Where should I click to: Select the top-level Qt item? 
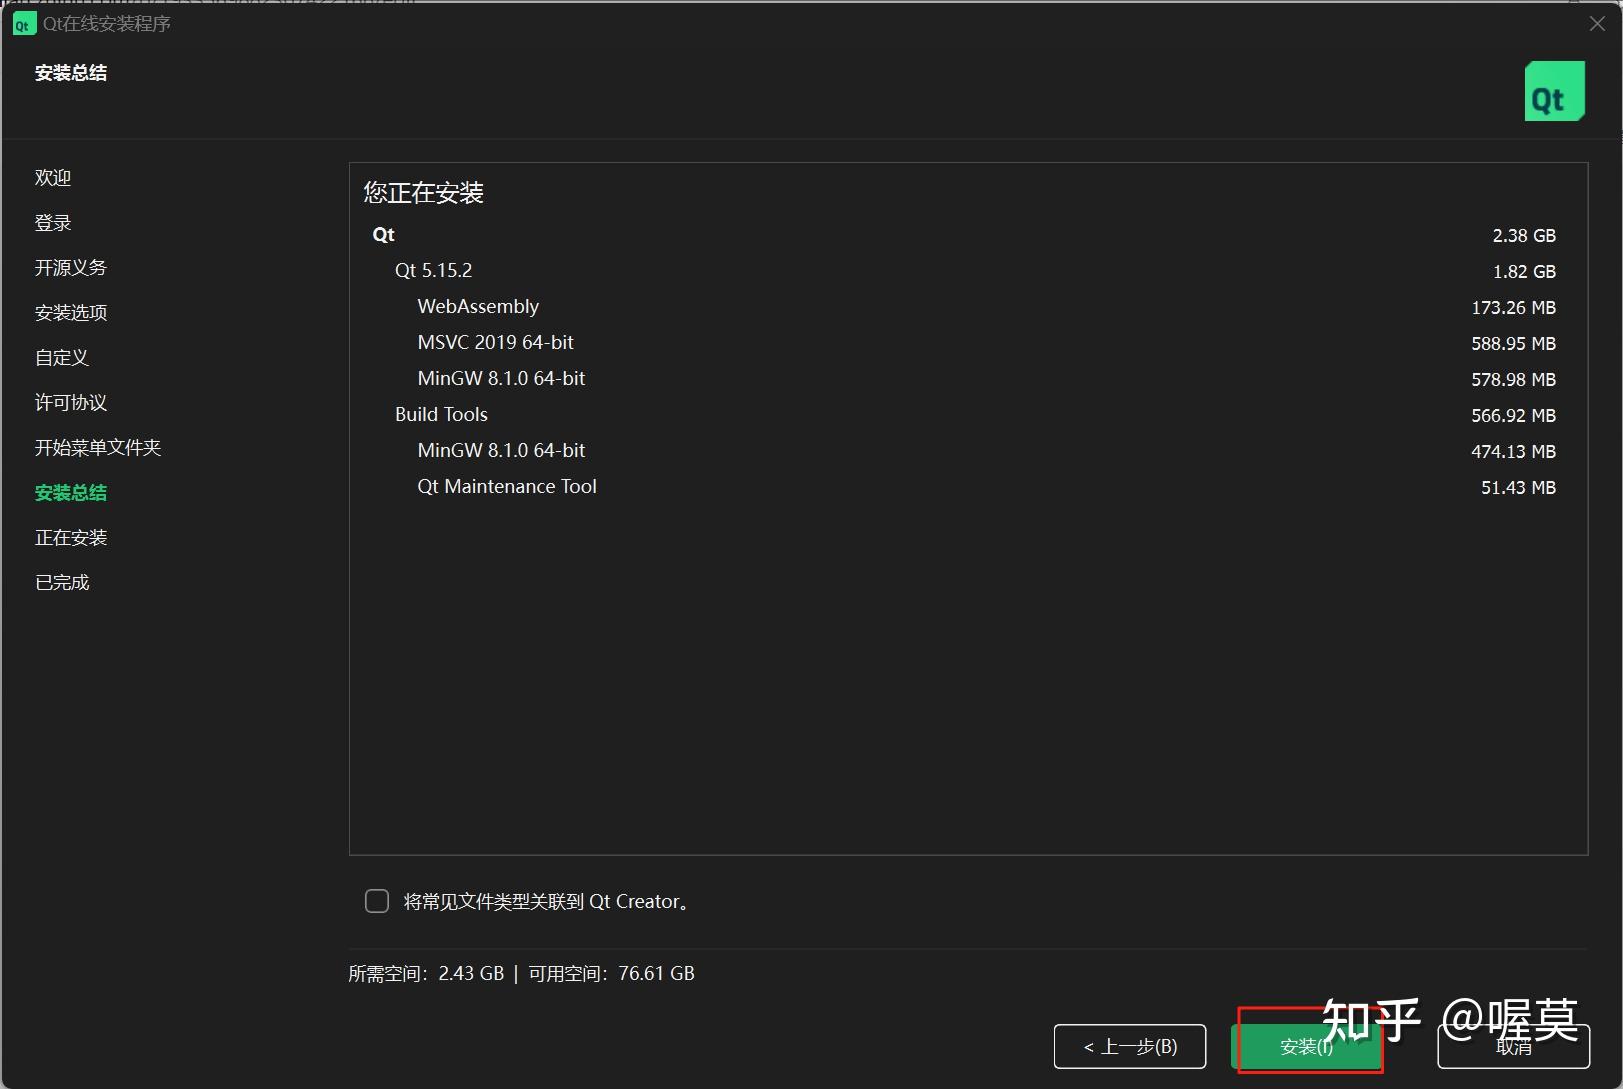point(384,234)
